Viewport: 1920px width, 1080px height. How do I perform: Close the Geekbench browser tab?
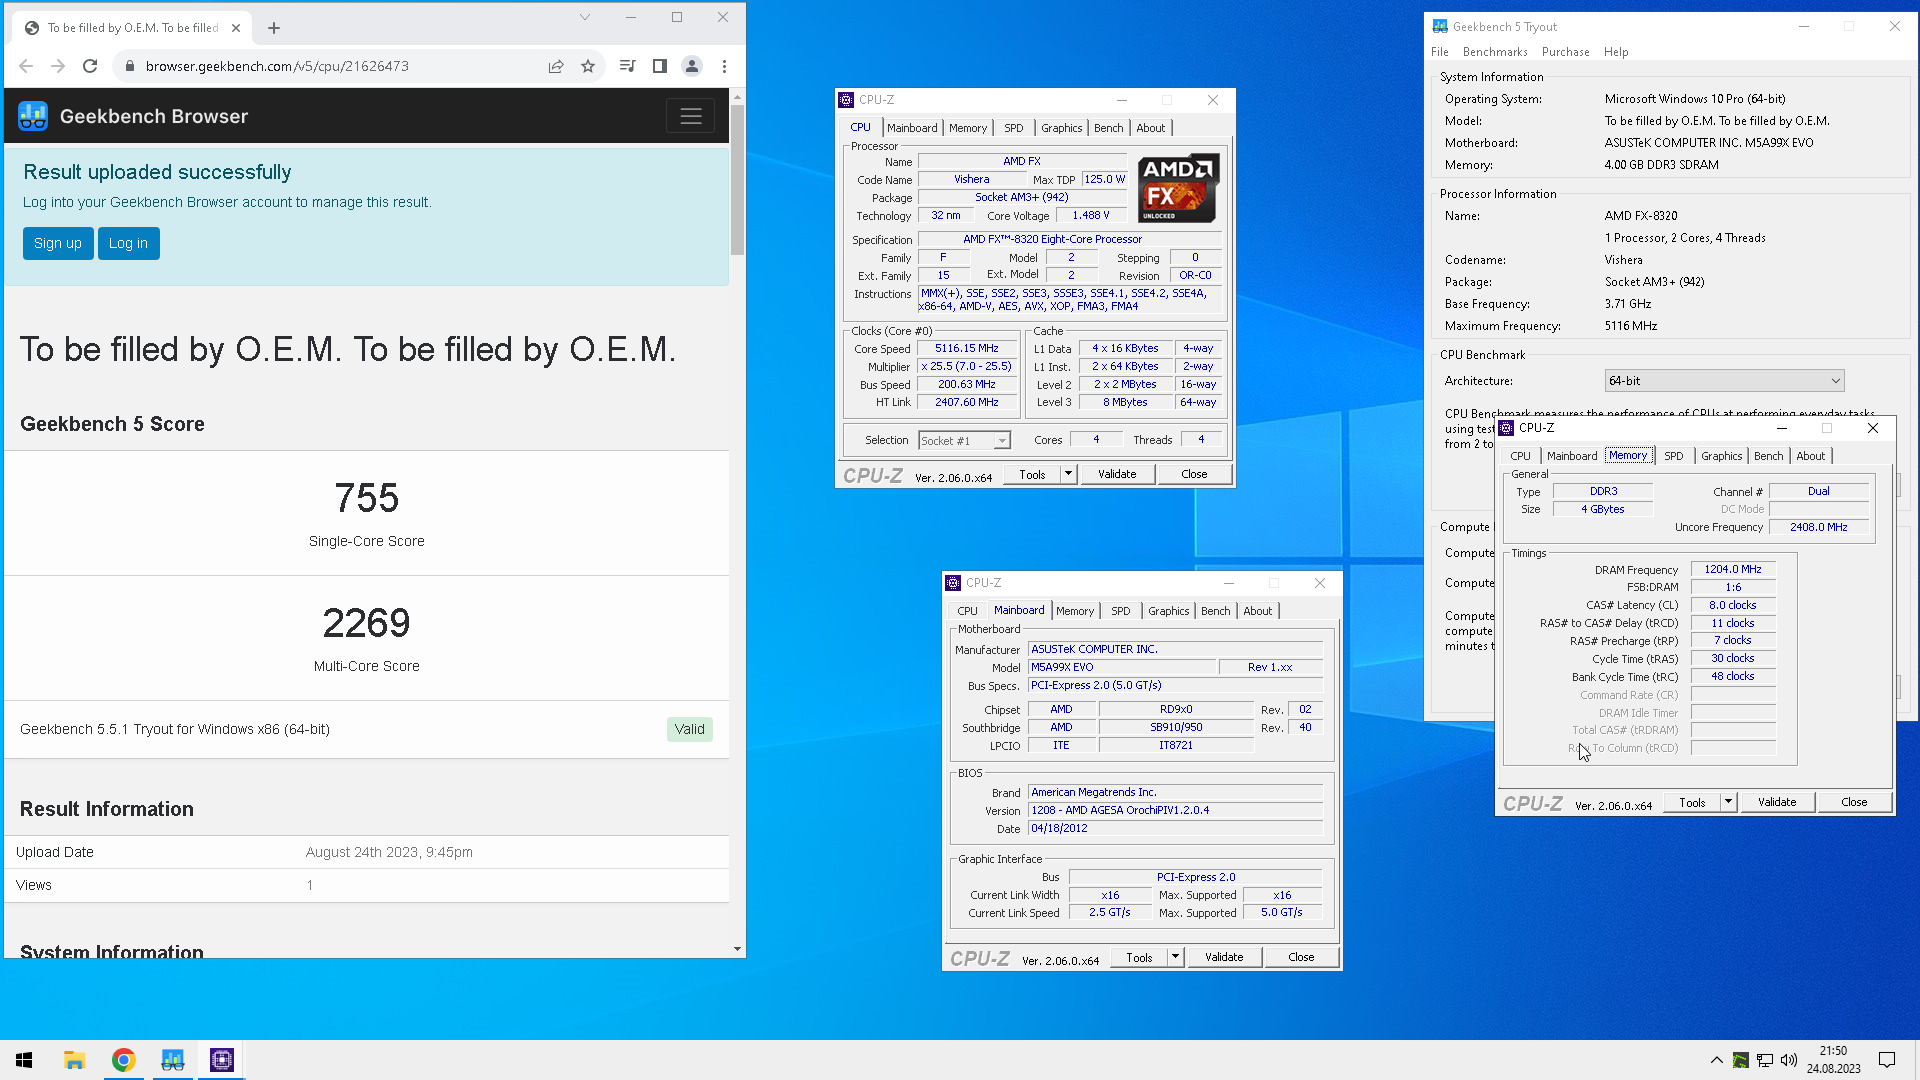tap(236, 28)
